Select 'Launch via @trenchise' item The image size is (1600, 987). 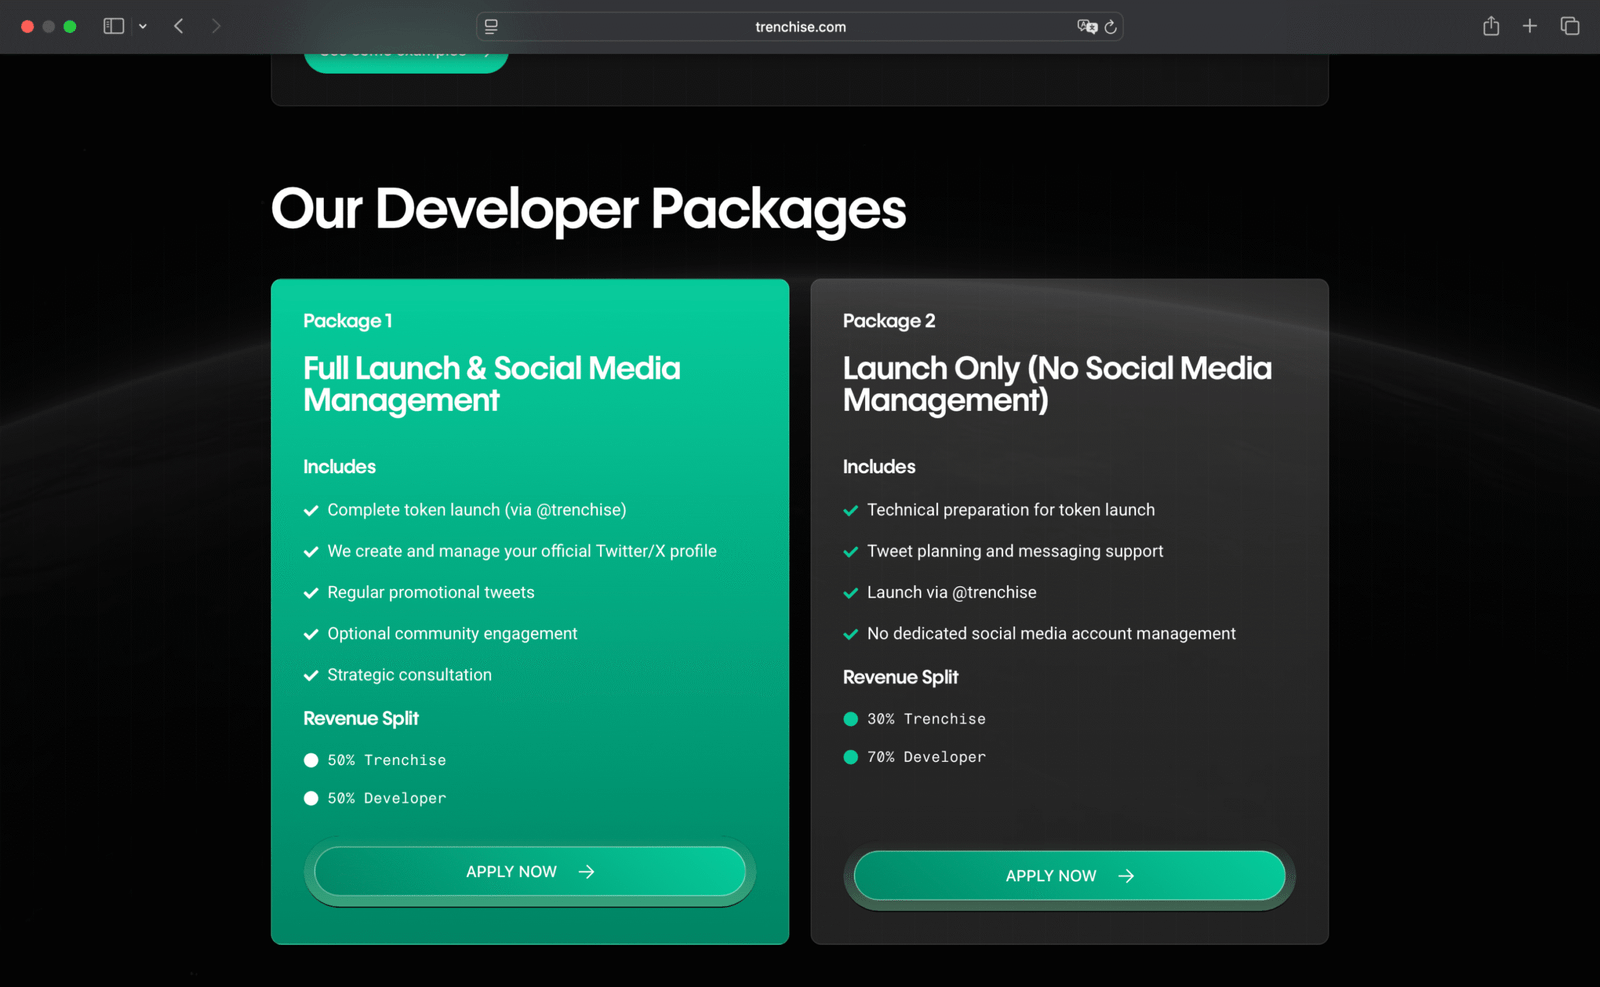(x=952, y=592)
